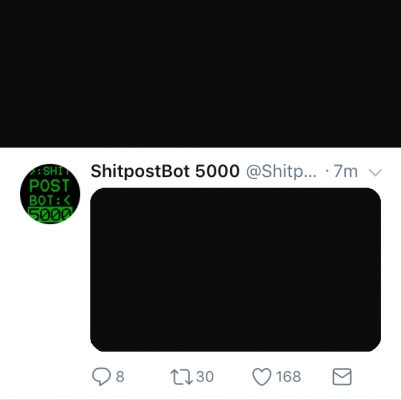This screenshot has width=401, height=400.
Task: Click the dot separator before 7m
Action: point(327,172)
